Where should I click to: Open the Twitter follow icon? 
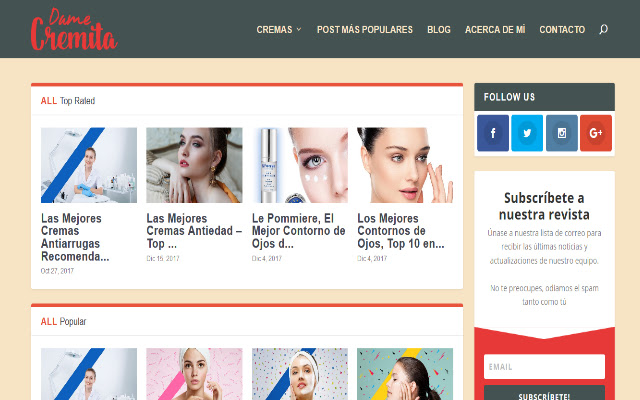click(x=527, y=133)
